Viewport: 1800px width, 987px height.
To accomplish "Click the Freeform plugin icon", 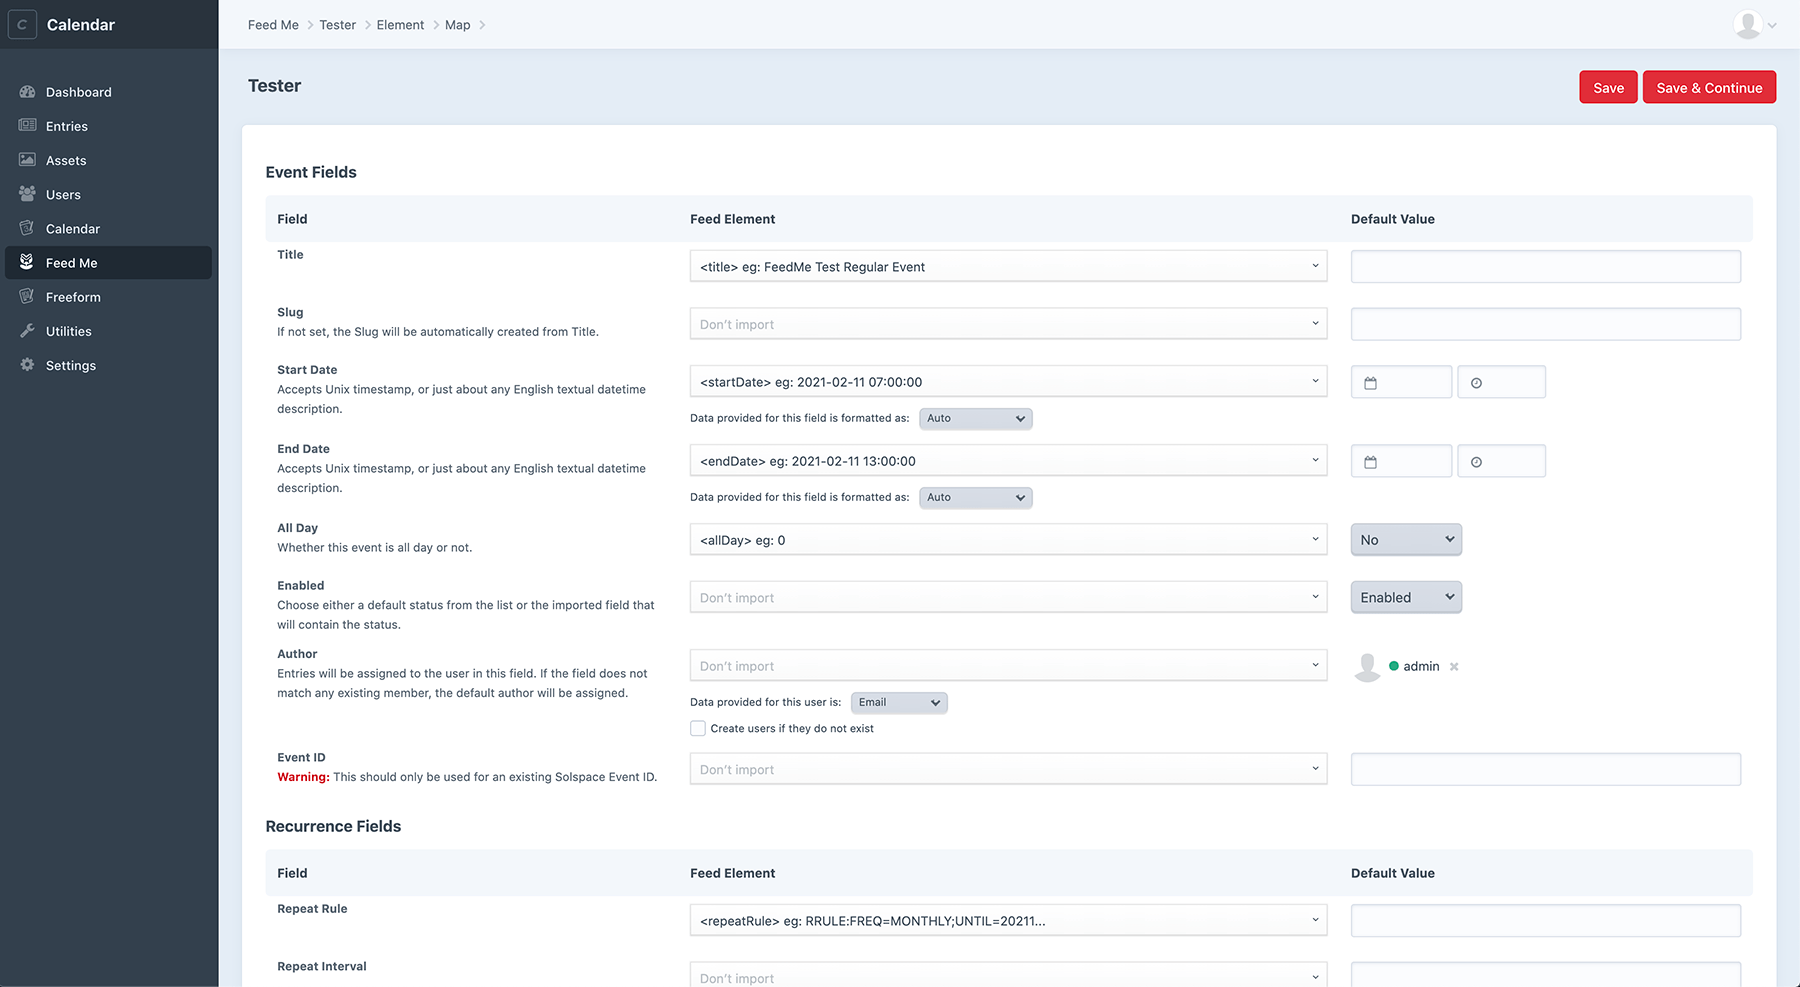I will (27, 296).
